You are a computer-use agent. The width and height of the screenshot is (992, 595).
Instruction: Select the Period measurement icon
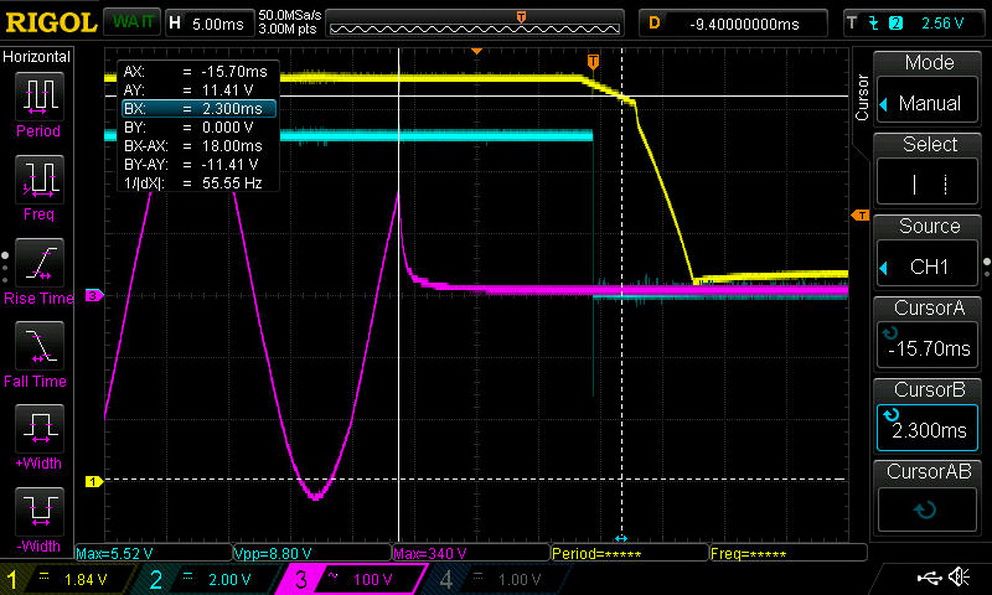[39, 96]
